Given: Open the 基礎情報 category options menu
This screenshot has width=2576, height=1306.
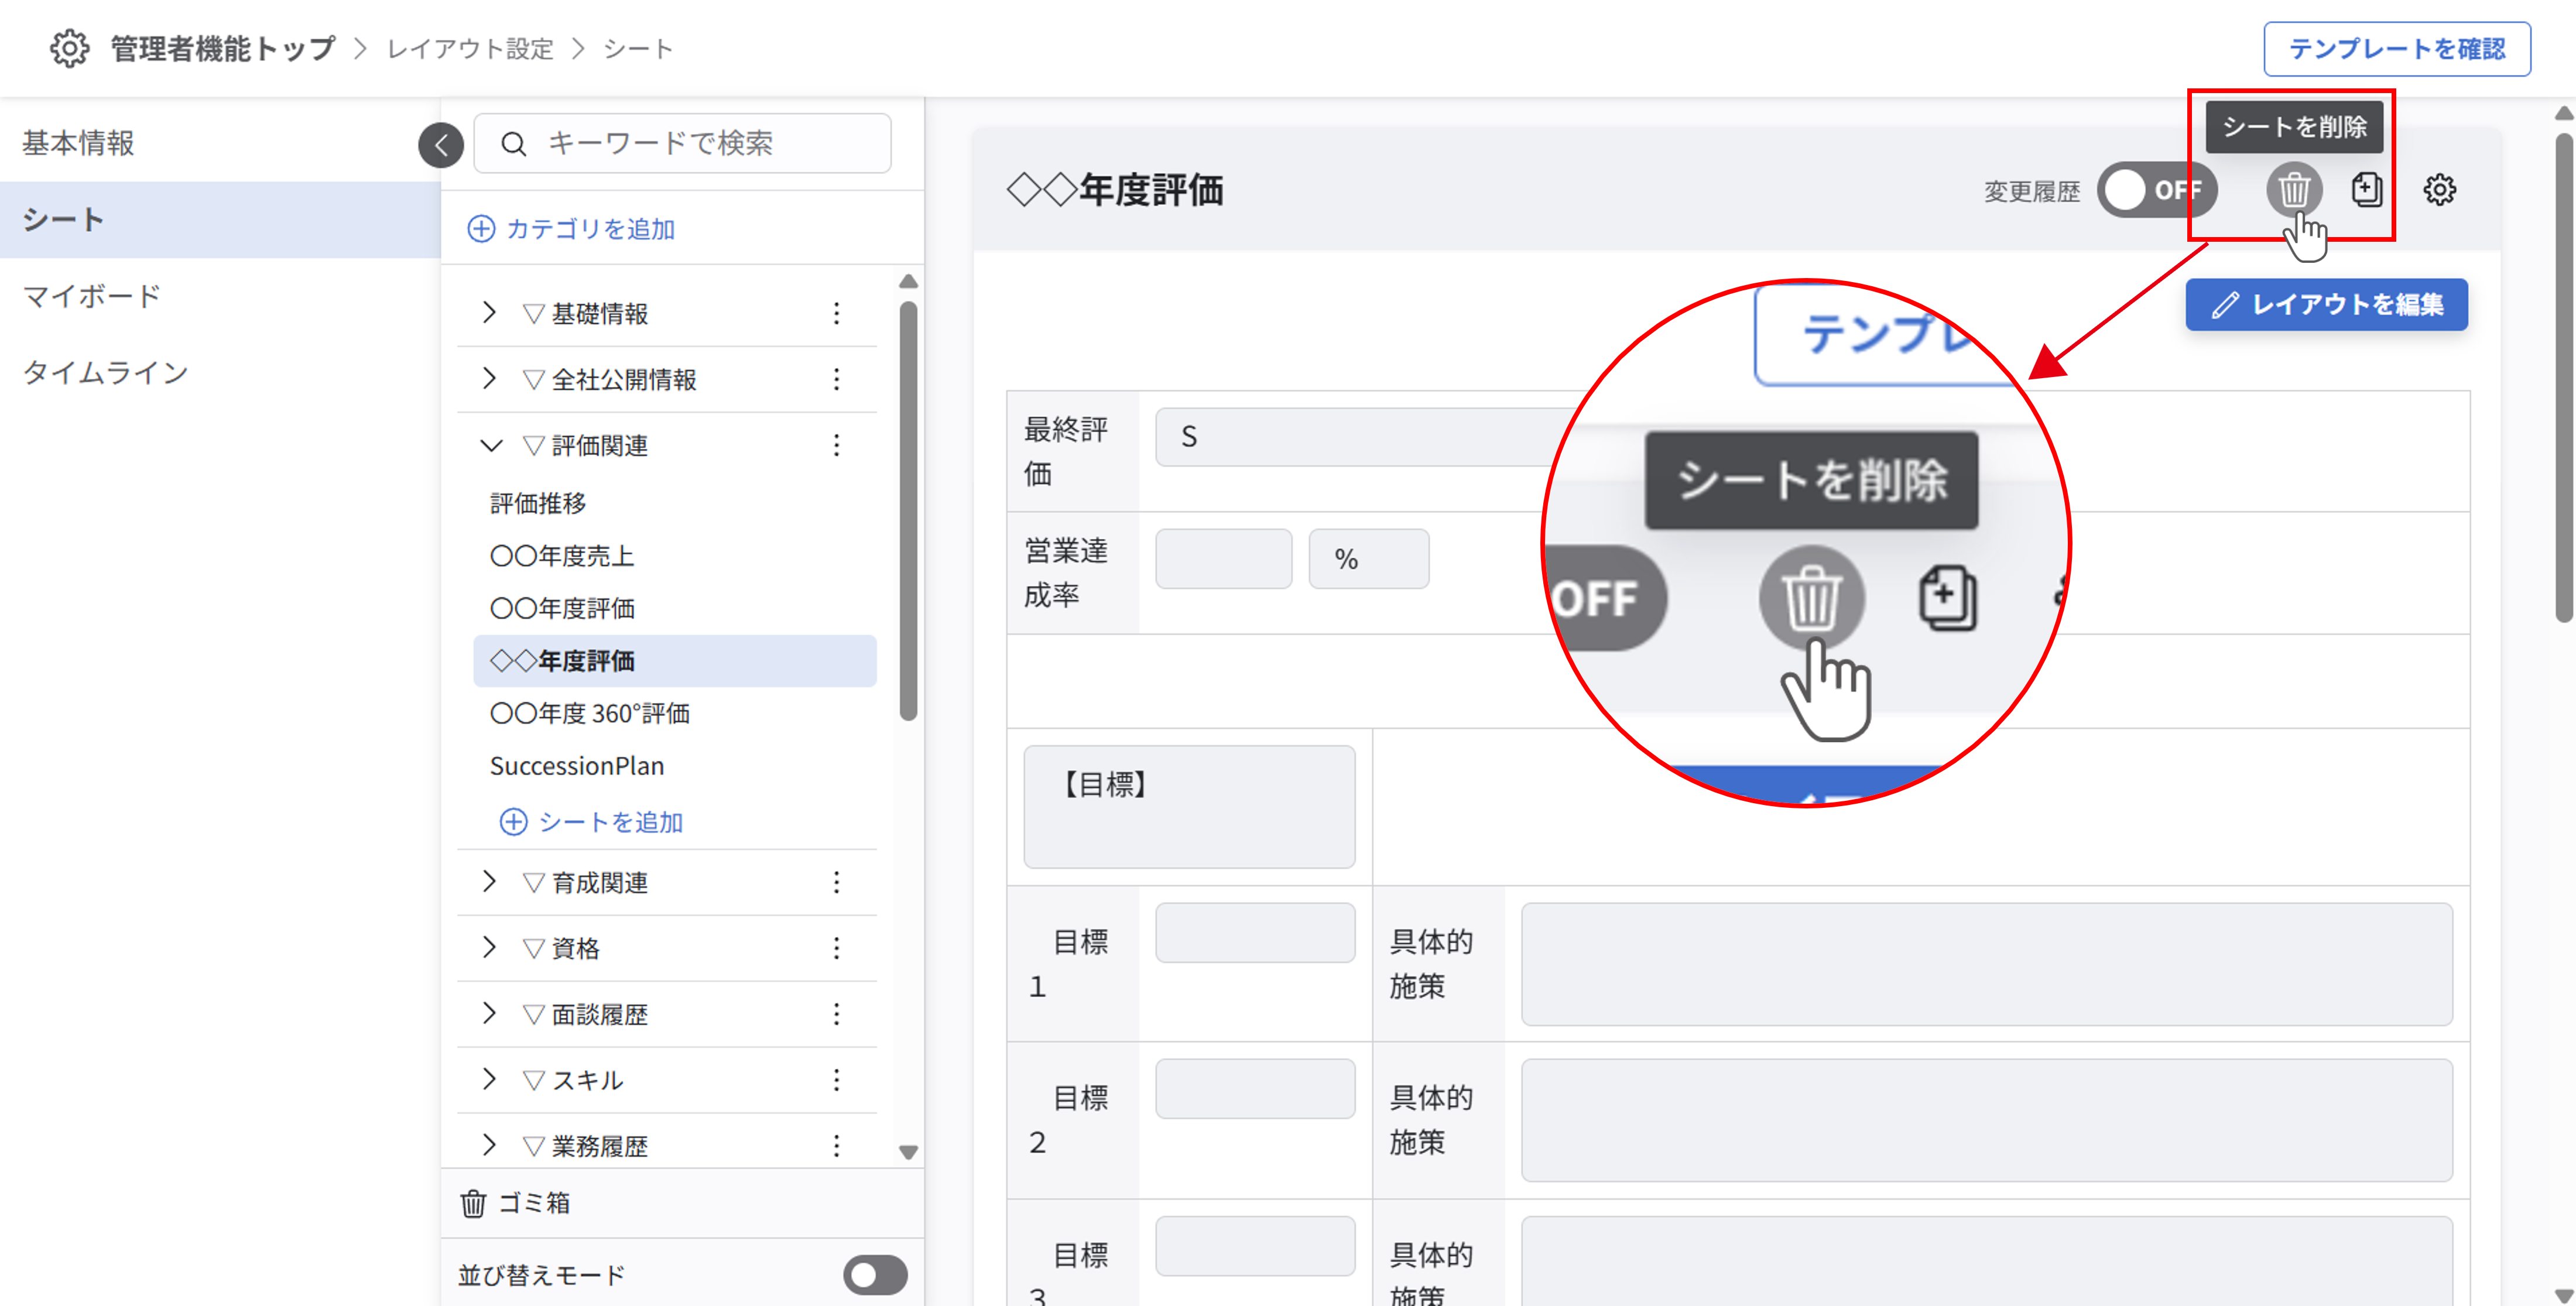Looking at the screenshot, I should 836,313.
